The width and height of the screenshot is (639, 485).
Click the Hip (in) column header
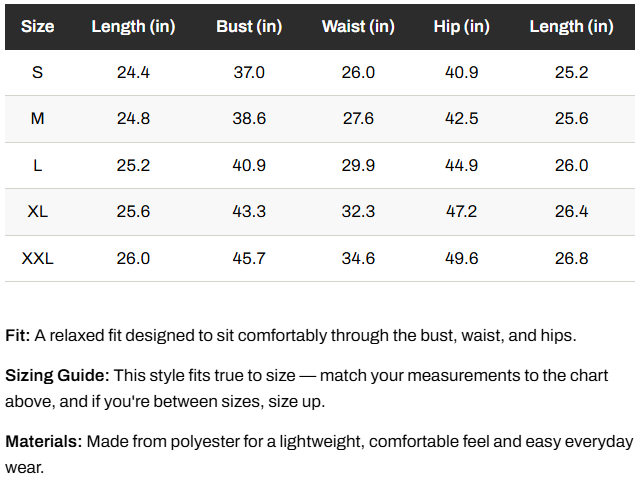pyautogui.click(x=461, y=26)
